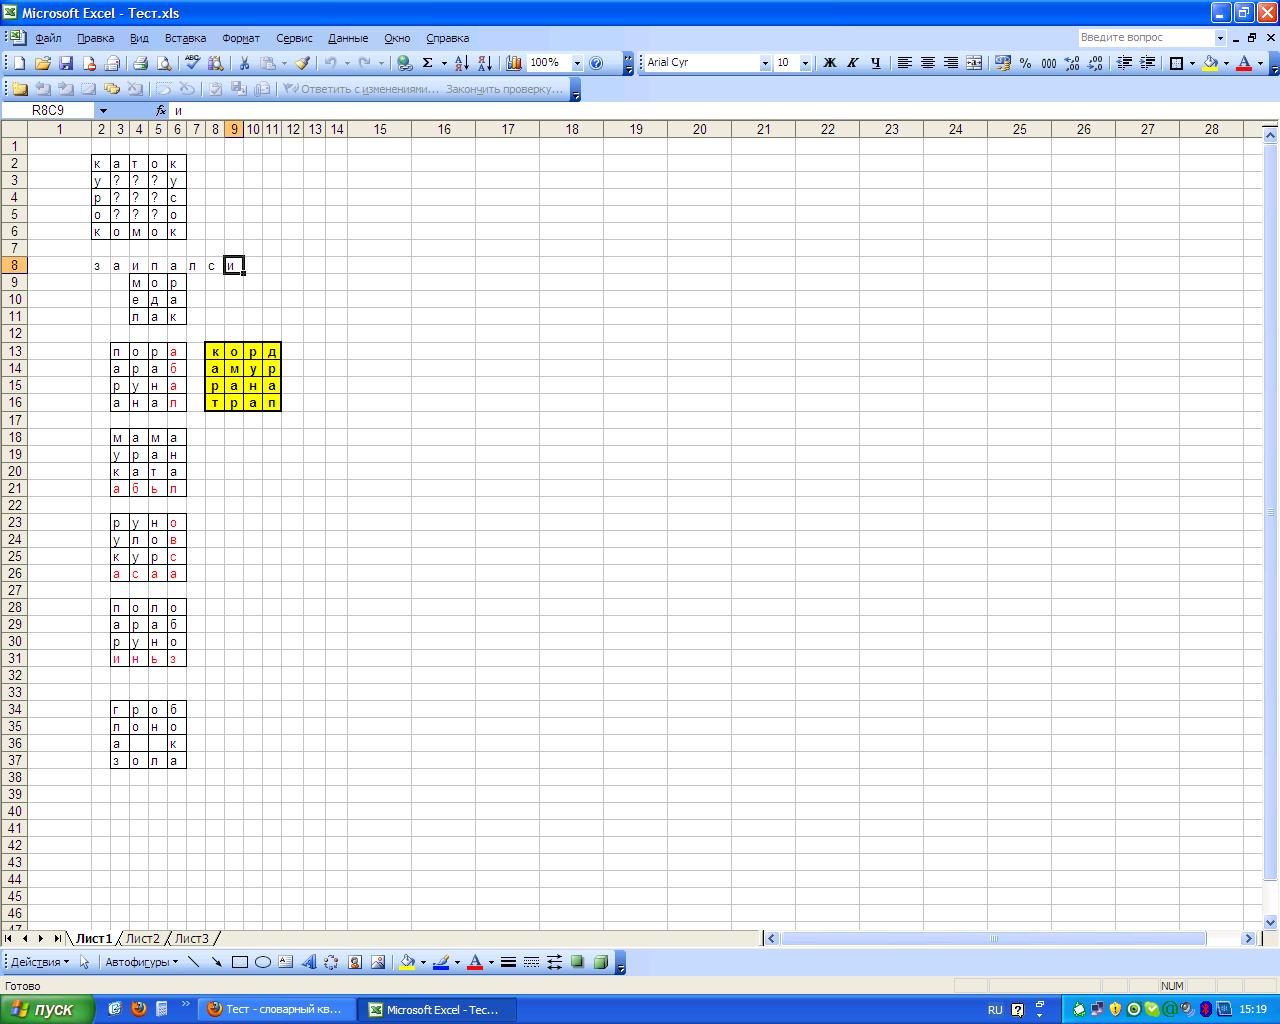1280x1024 pixels.
Task: Open the Правка menu
Action: (x=95, y=38)
